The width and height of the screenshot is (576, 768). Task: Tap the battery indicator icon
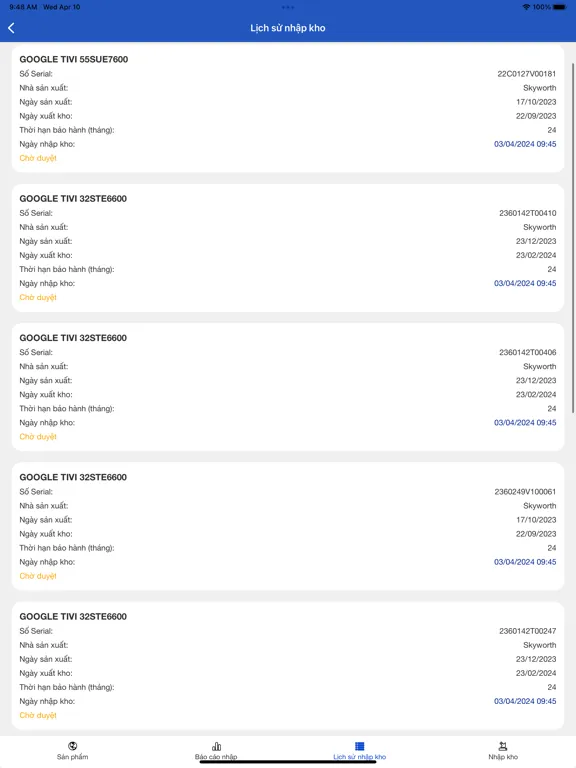[x=560, y=7]
